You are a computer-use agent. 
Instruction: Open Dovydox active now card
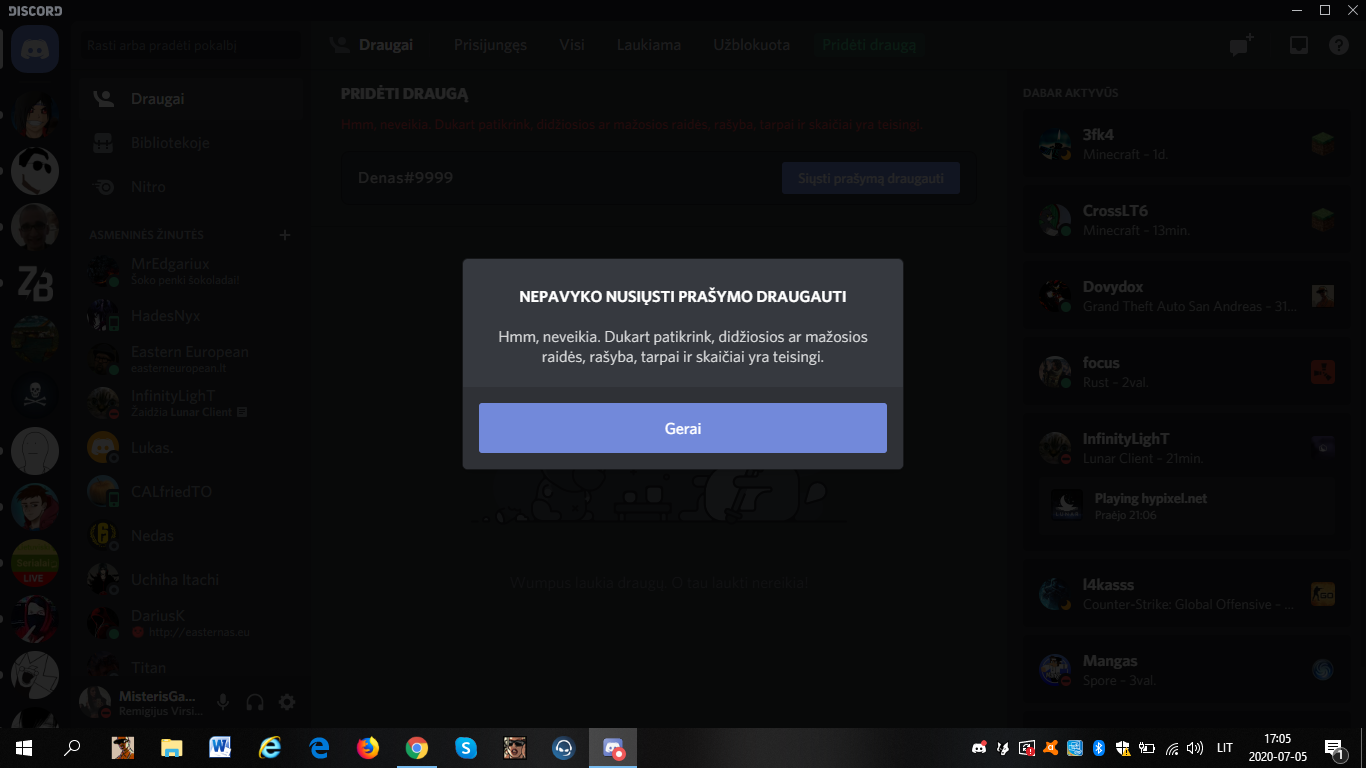coord(1186,297)
